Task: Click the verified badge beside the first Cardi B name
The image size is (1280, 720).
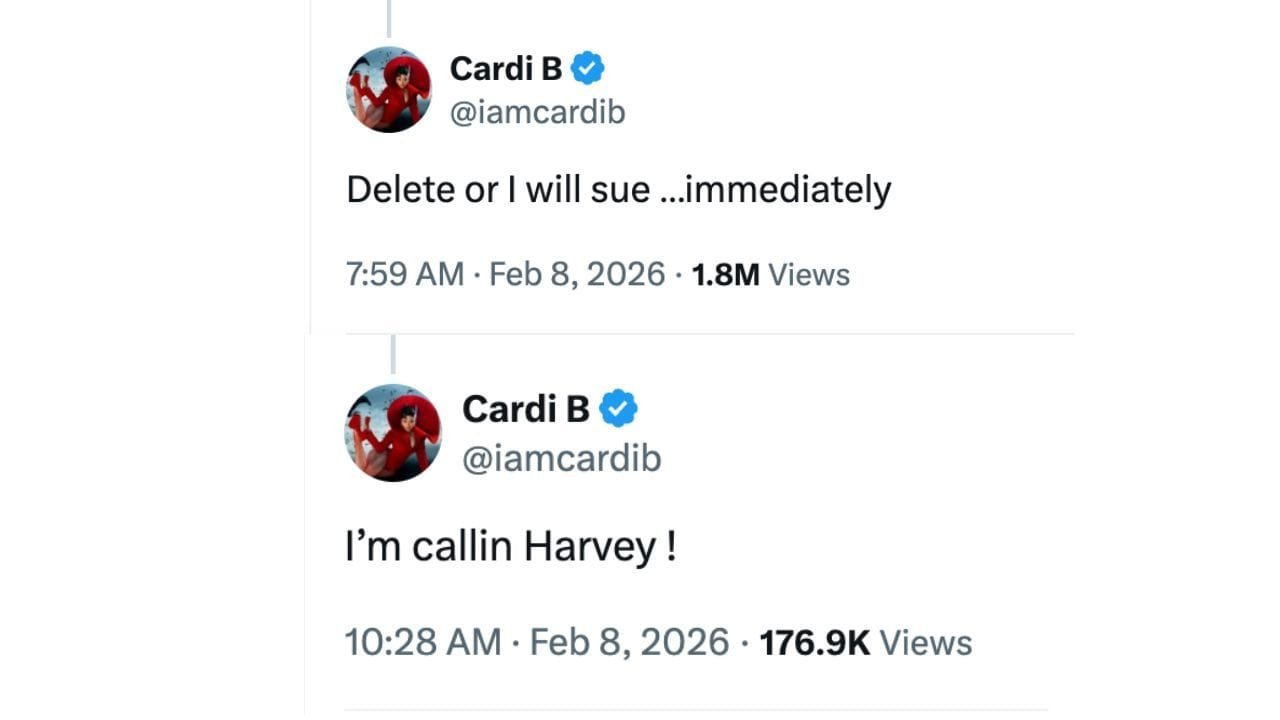Action: [588, 67]
